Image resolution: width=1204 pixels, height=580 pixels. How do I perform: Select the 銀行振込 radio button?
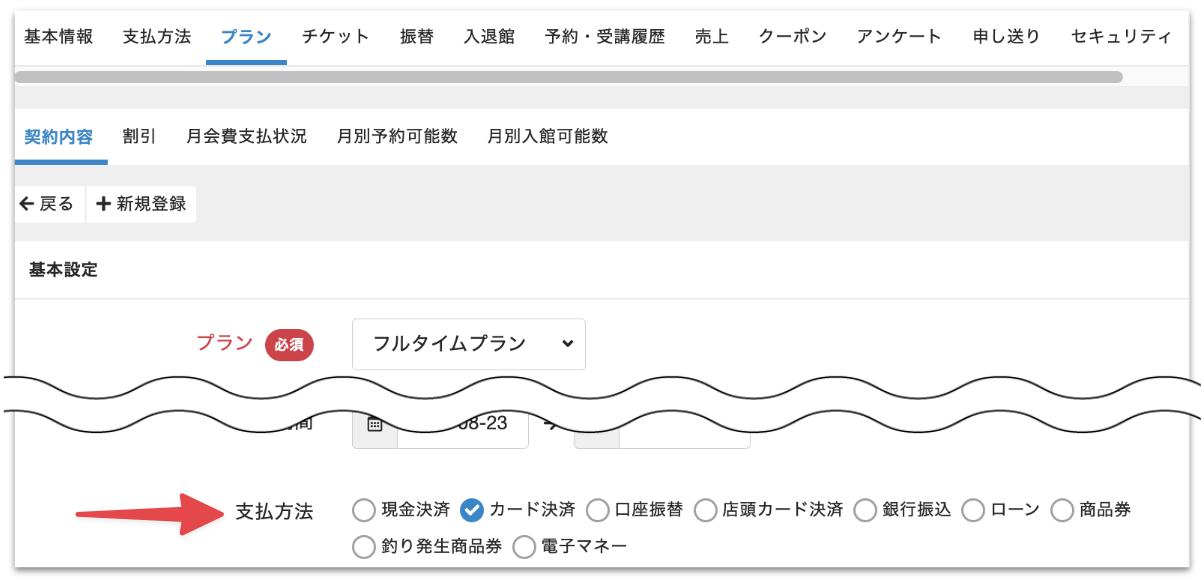pos(864,510)
